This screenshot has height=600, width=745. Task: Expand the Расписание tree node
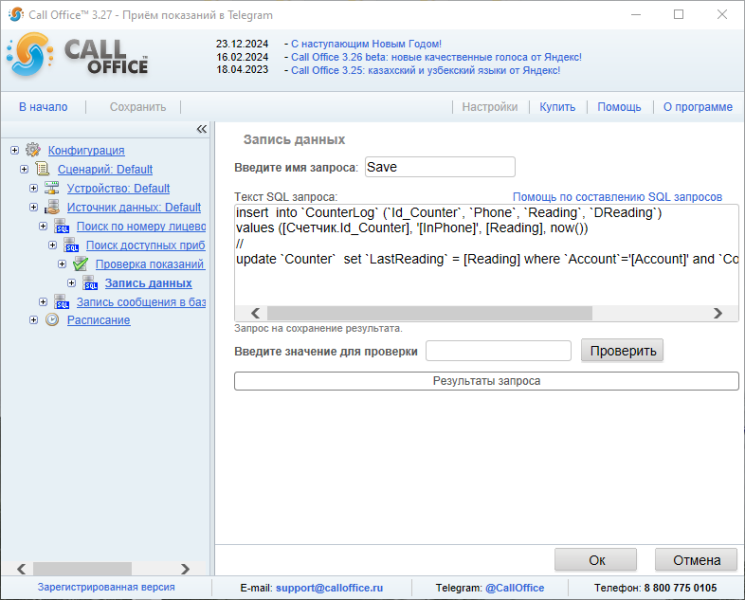click(x=33, y=320)
